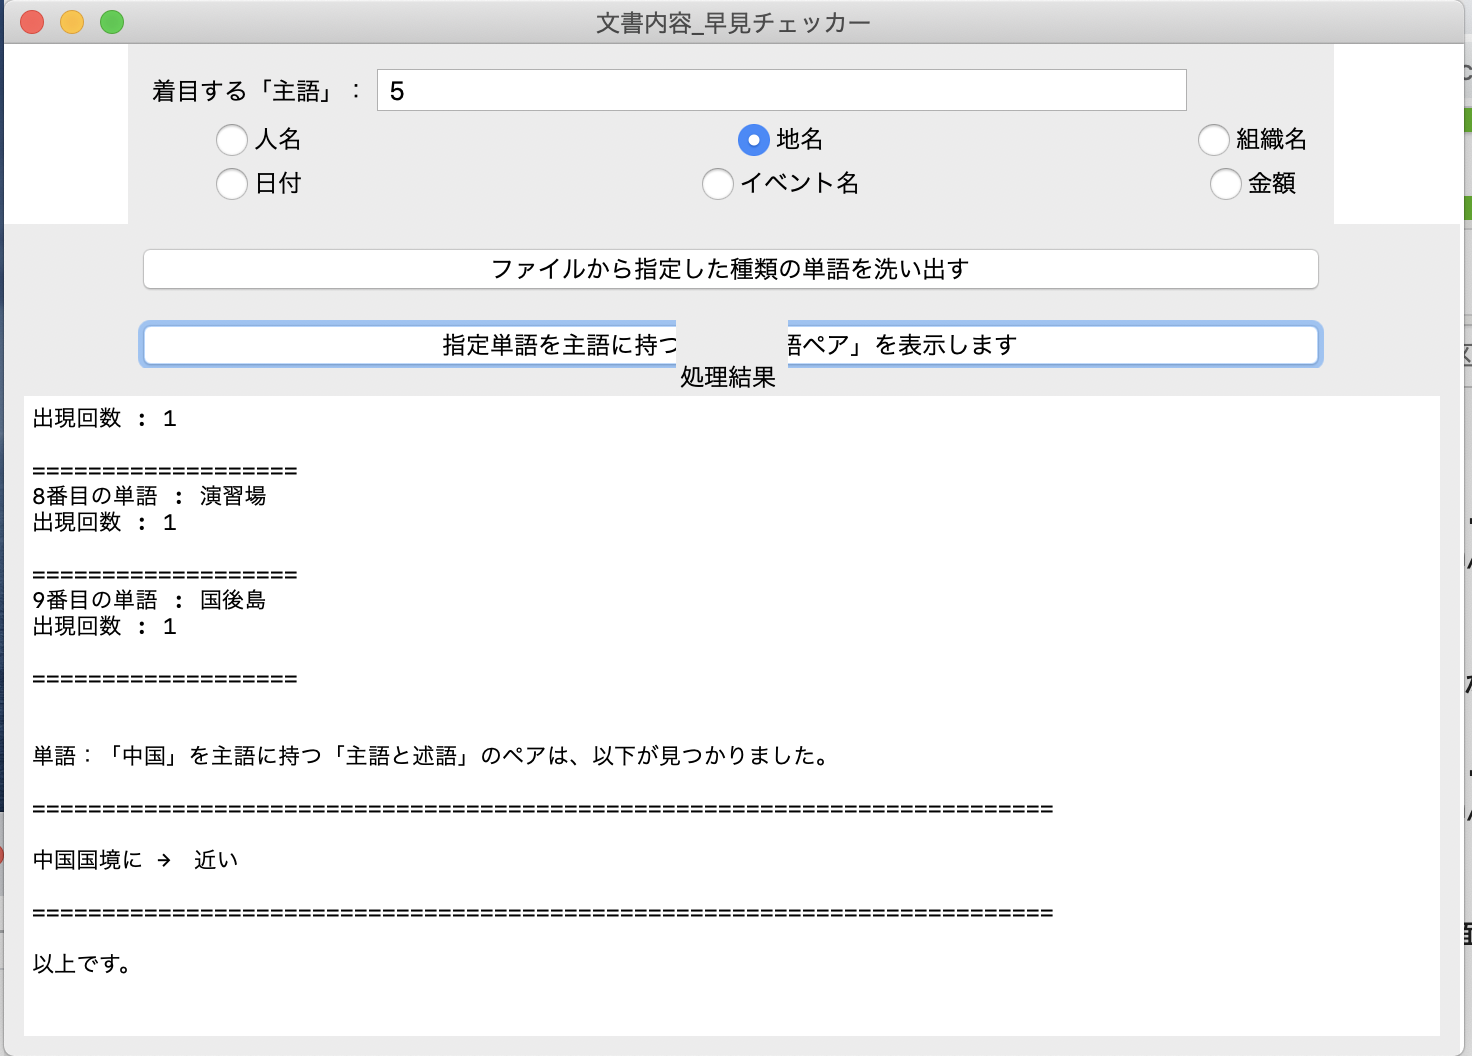Click the 指定単語を主語に持つ述語ペア display button
Viewport: 1472px width, 1056px height.
[731, 344]
